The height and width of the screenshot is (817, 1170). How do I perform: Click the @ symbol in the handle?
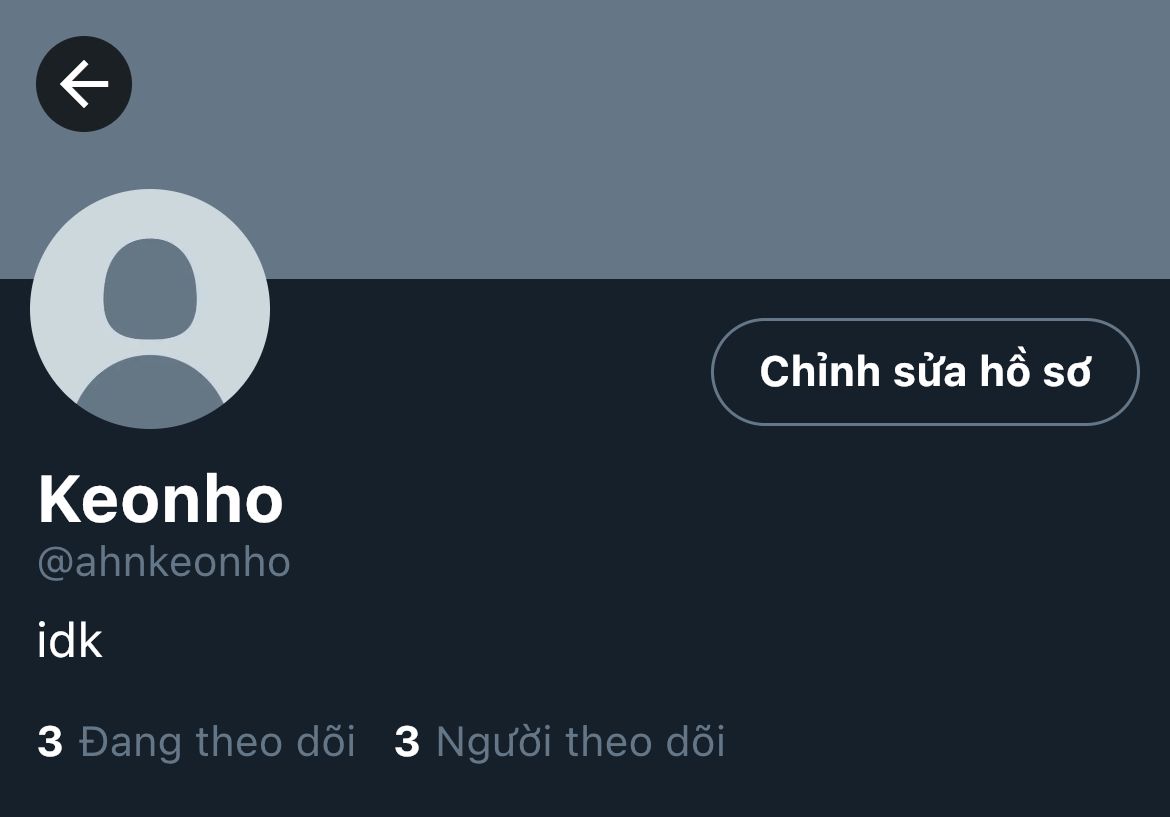[54, 563]
